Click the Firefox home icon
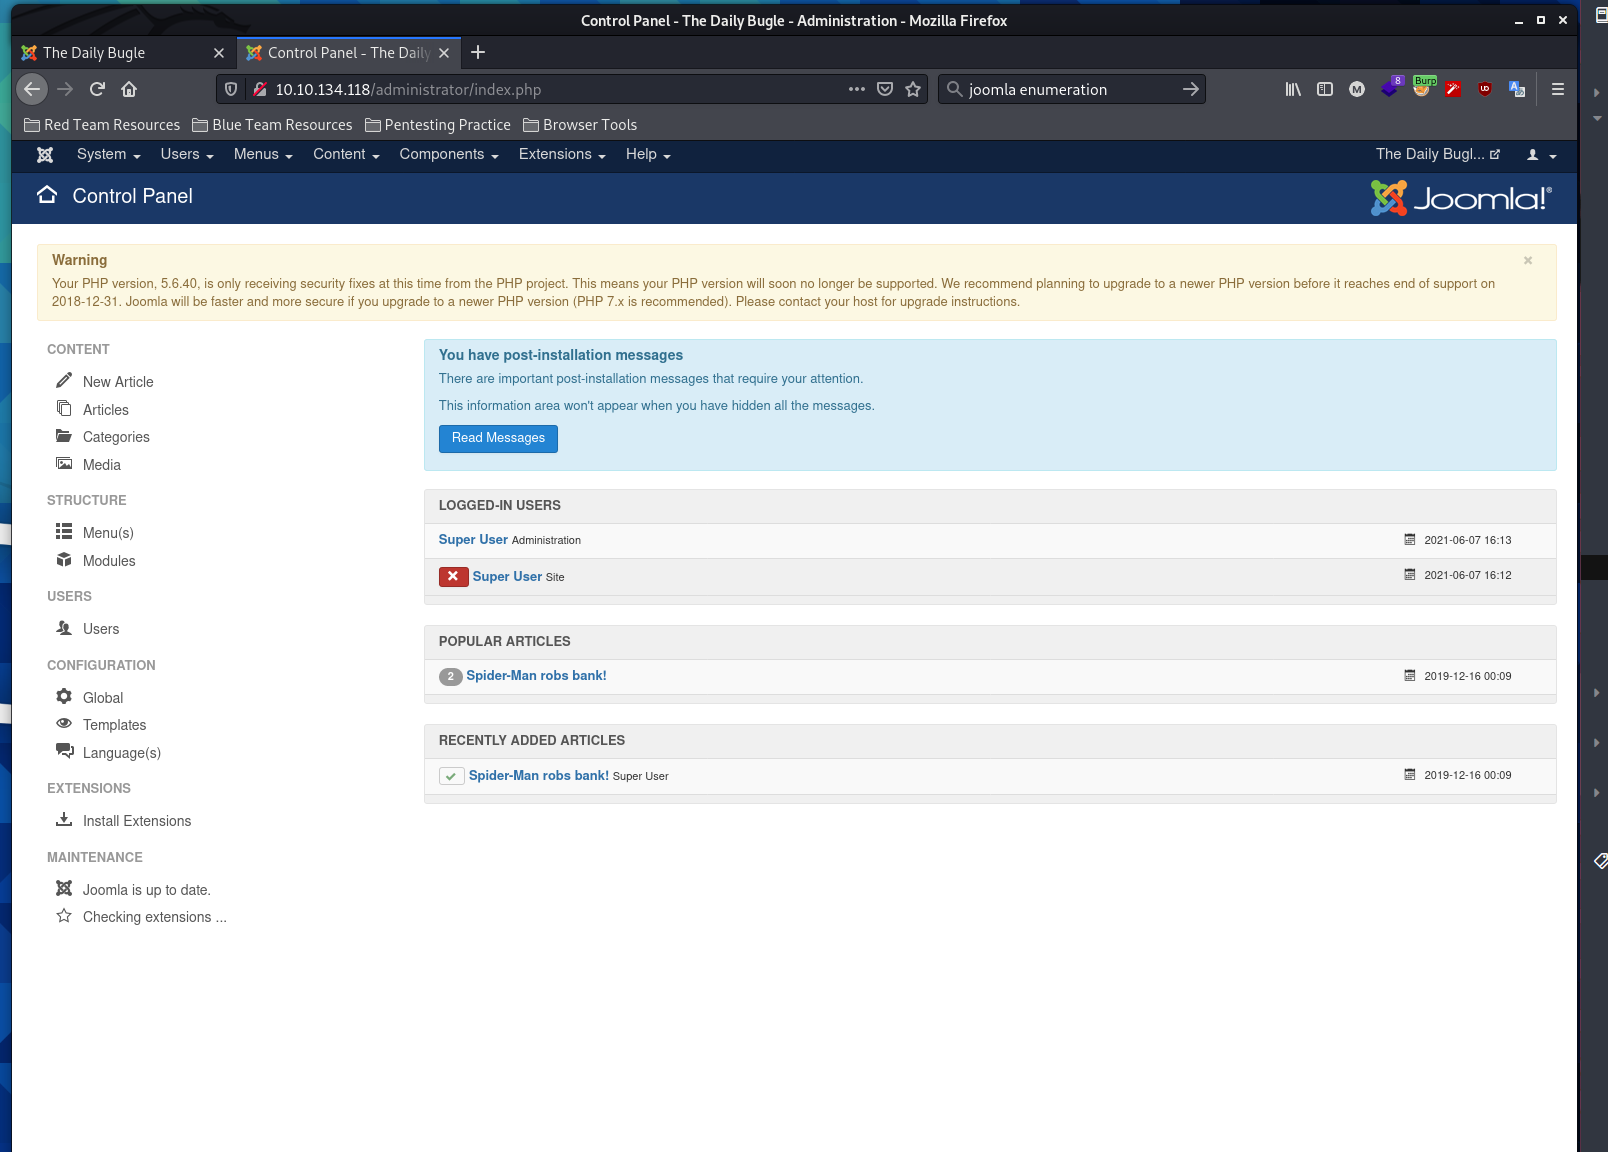This screenshot has height=1152, width=1608. [x=129, y=89]
